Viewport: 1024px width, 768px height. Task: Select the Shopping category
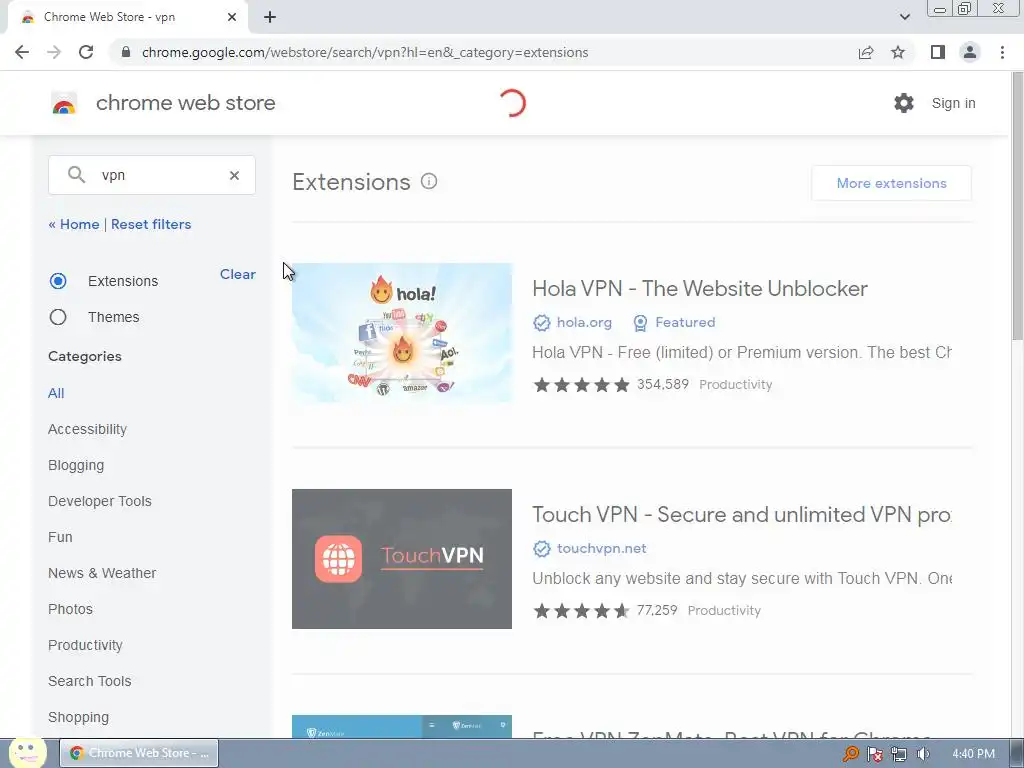click(x=78, y=717)
